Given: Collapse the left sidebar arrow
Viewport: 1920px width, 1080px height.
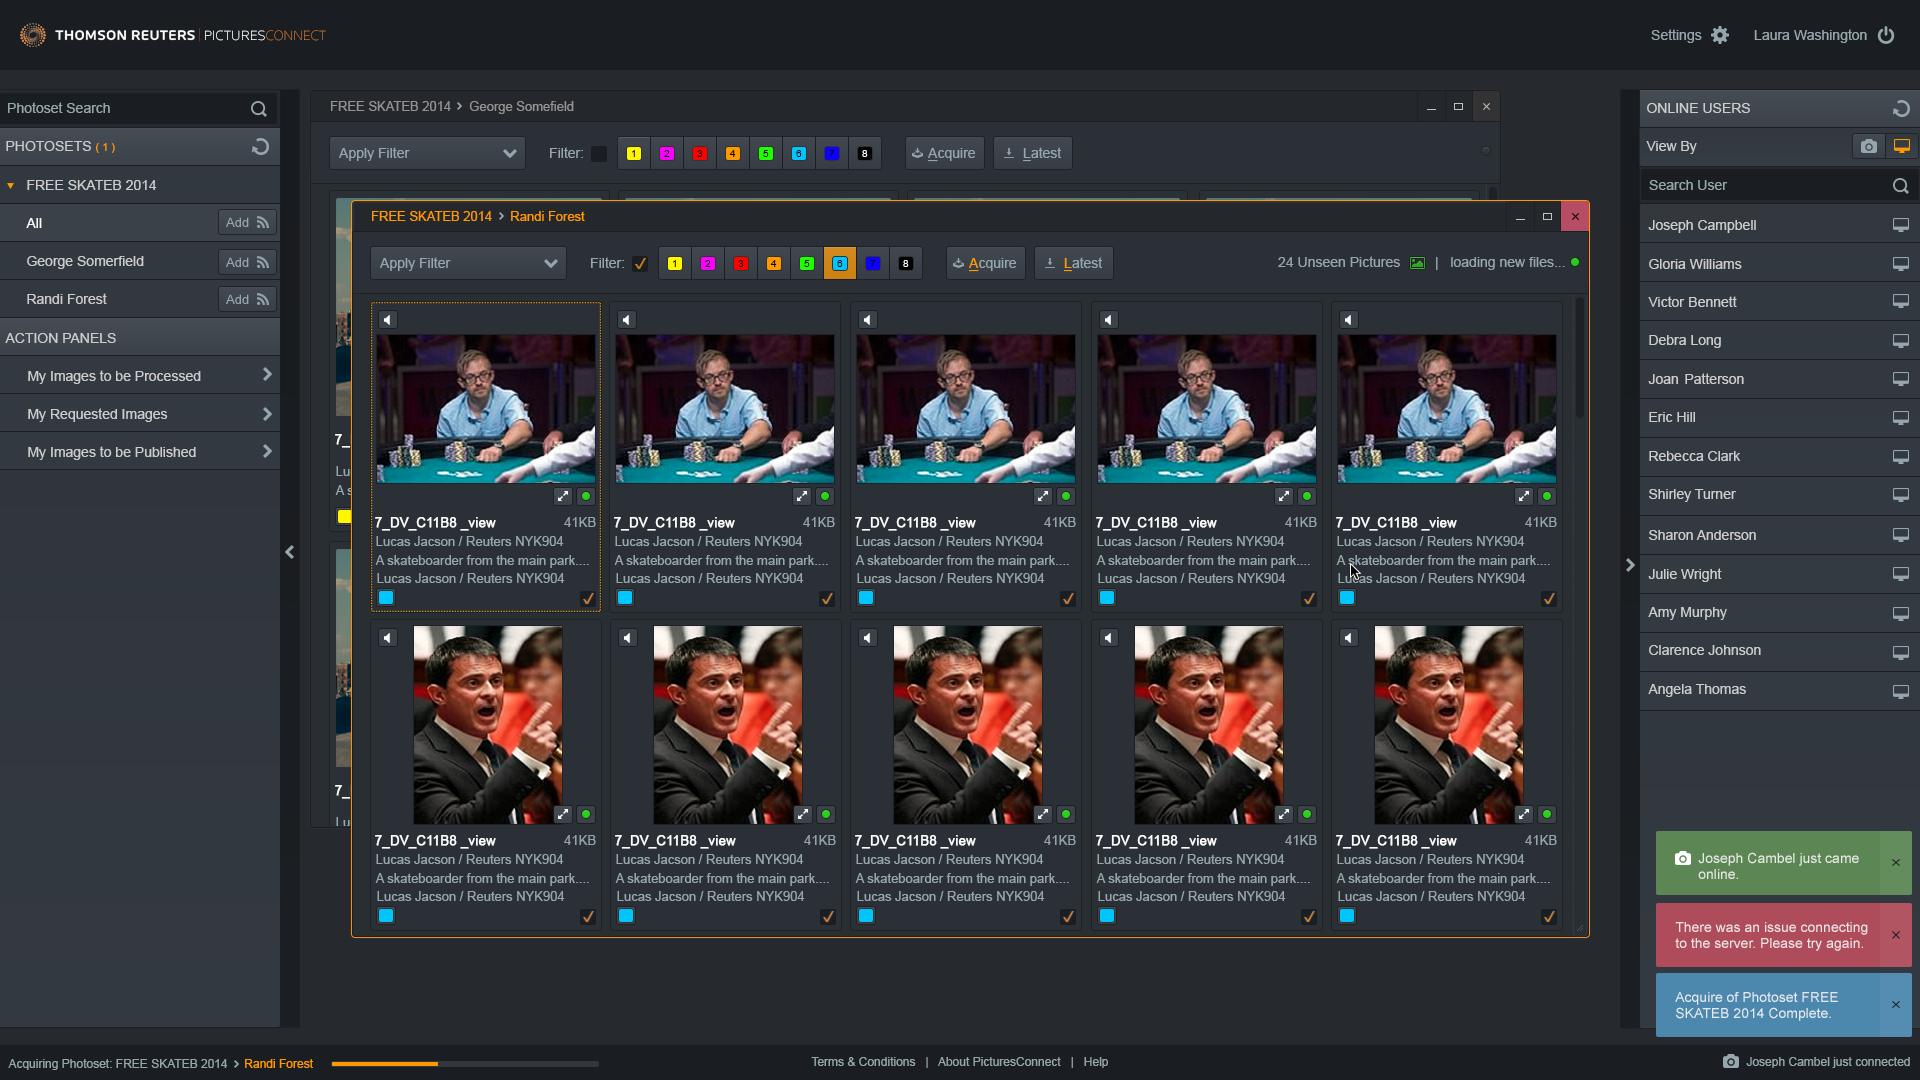Looking at the screenshot, I should (x=289, y=552).
